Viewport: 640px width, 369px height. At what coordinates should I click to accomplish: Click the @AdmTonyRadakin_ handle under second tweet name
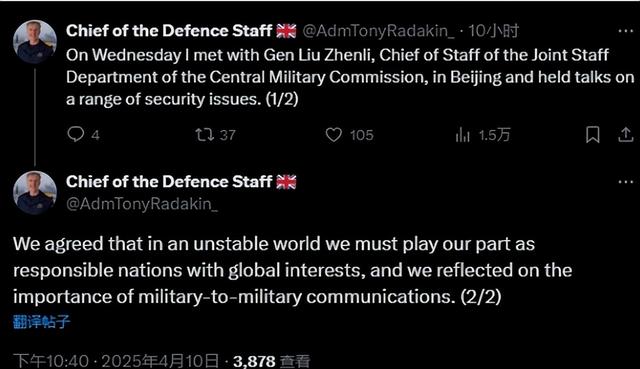coord(142,204)
